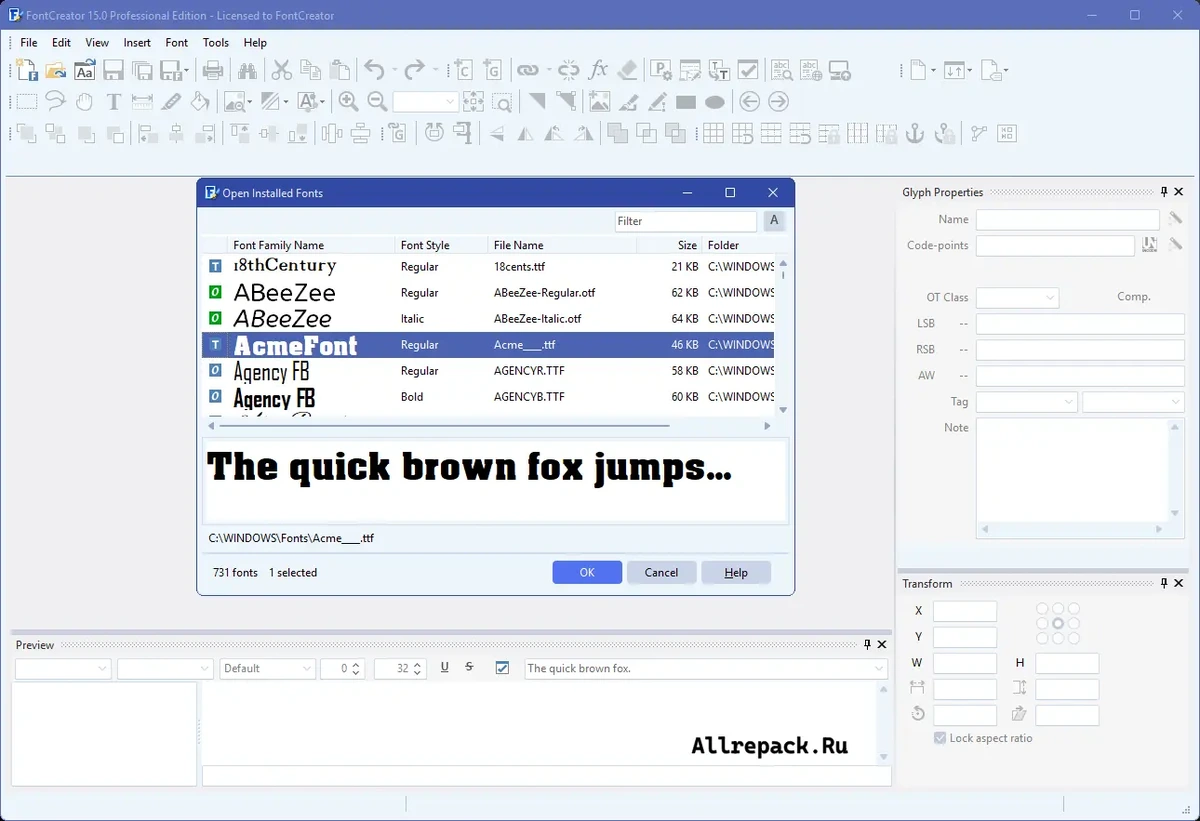Viewport: 1200px width, 821px height.
Task: Click the filled rectangle shape icon
Action: (686, 102)
